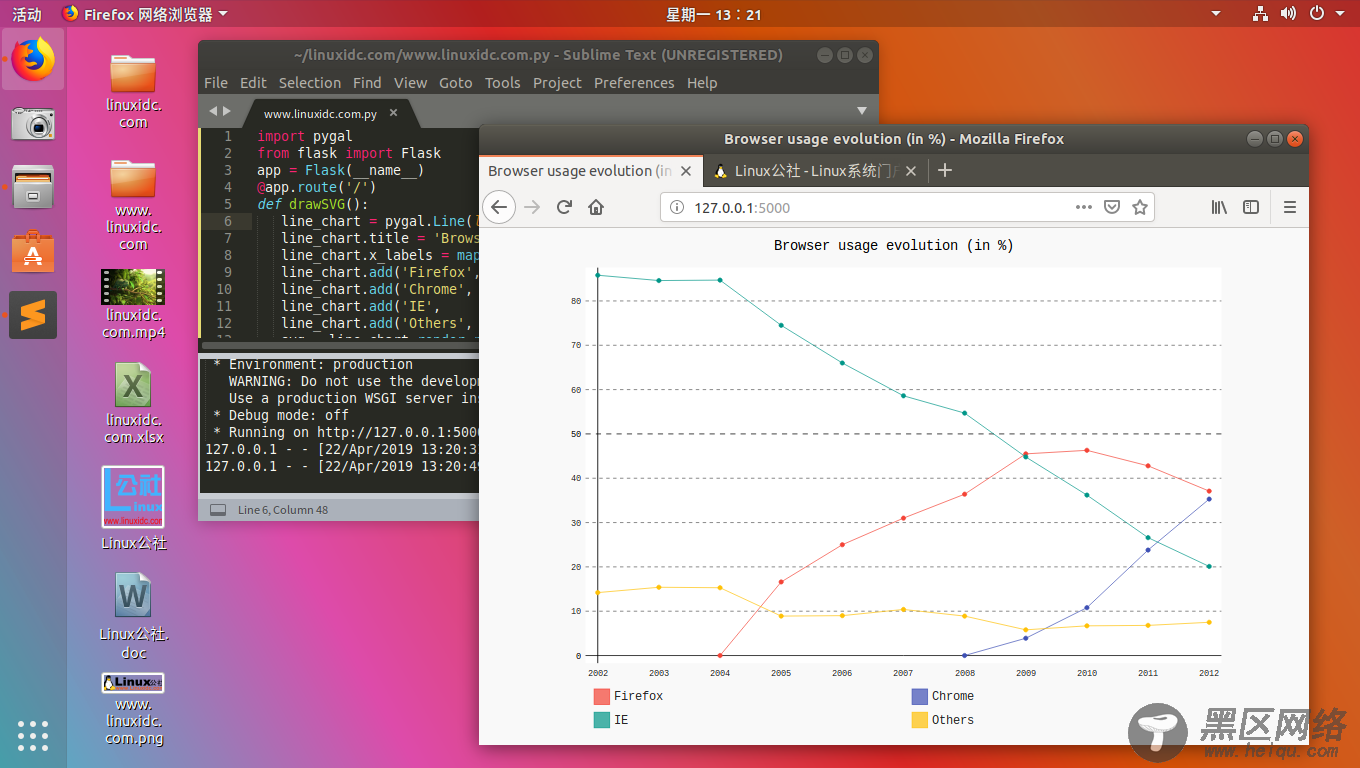Open Sublime Text Preferences menu
The width and height of the screenshot is (1360, 768).
click(x=634, y=83)
